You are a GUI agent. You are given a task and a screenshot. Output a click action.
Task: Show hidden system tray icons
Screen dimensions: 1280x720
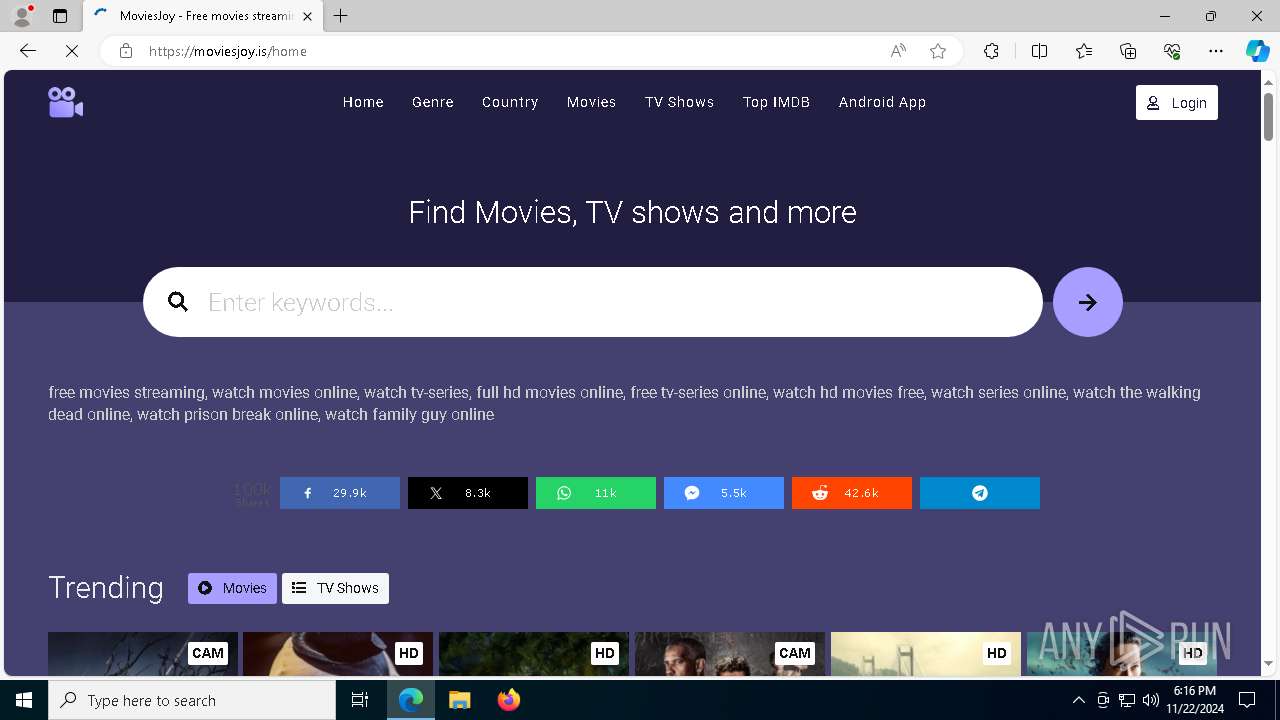point(1078,700)
